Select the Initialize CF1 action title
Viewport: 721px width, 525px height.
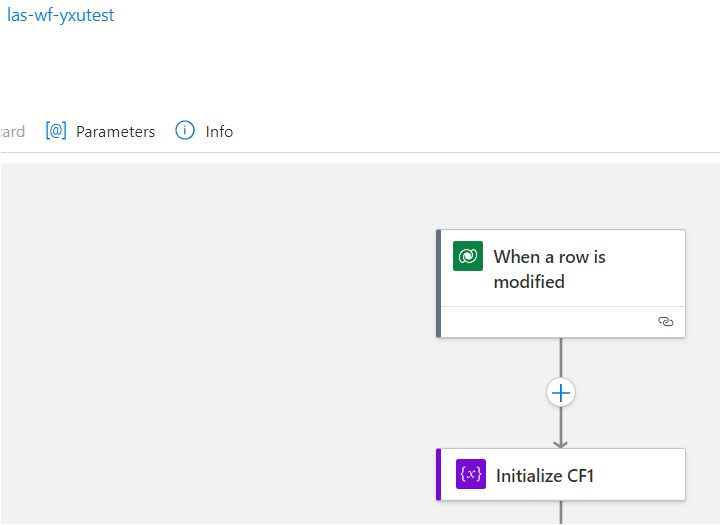(x=545, y=476)
